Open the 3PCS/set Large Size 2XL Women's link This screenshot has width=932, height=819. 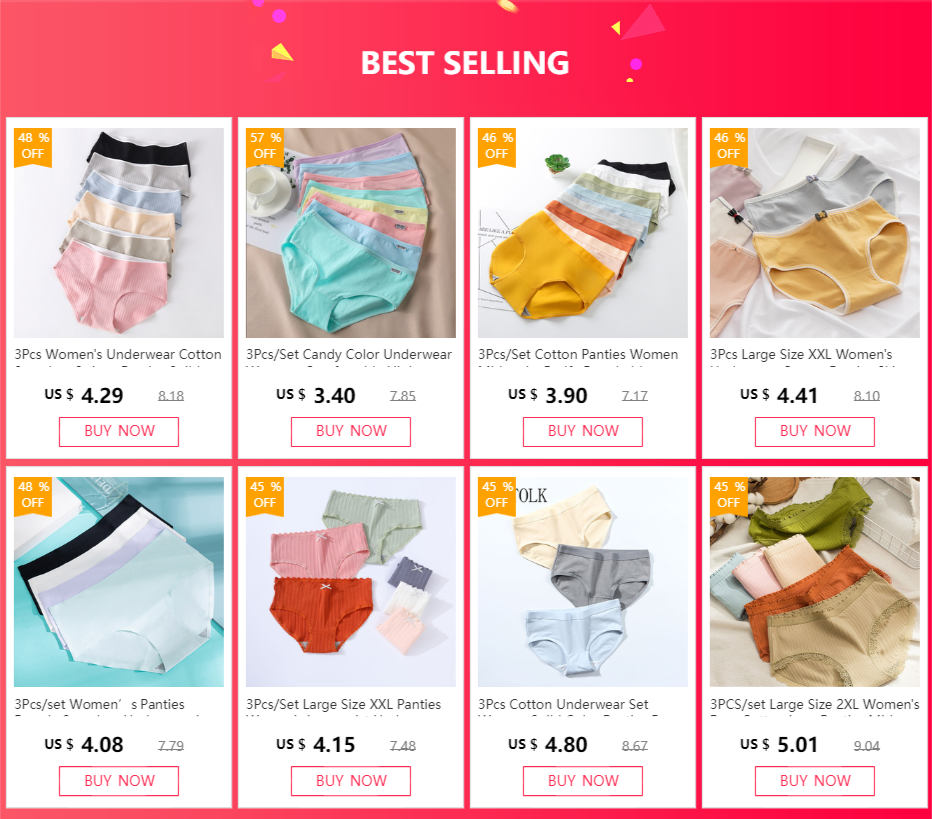coord(814,704)
